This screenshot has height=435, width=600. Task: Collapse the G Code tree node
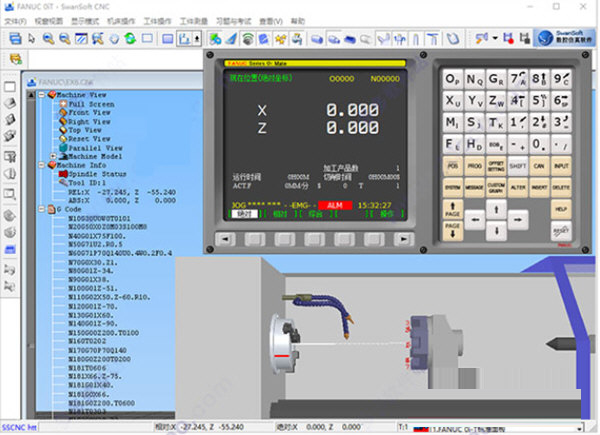41,209
